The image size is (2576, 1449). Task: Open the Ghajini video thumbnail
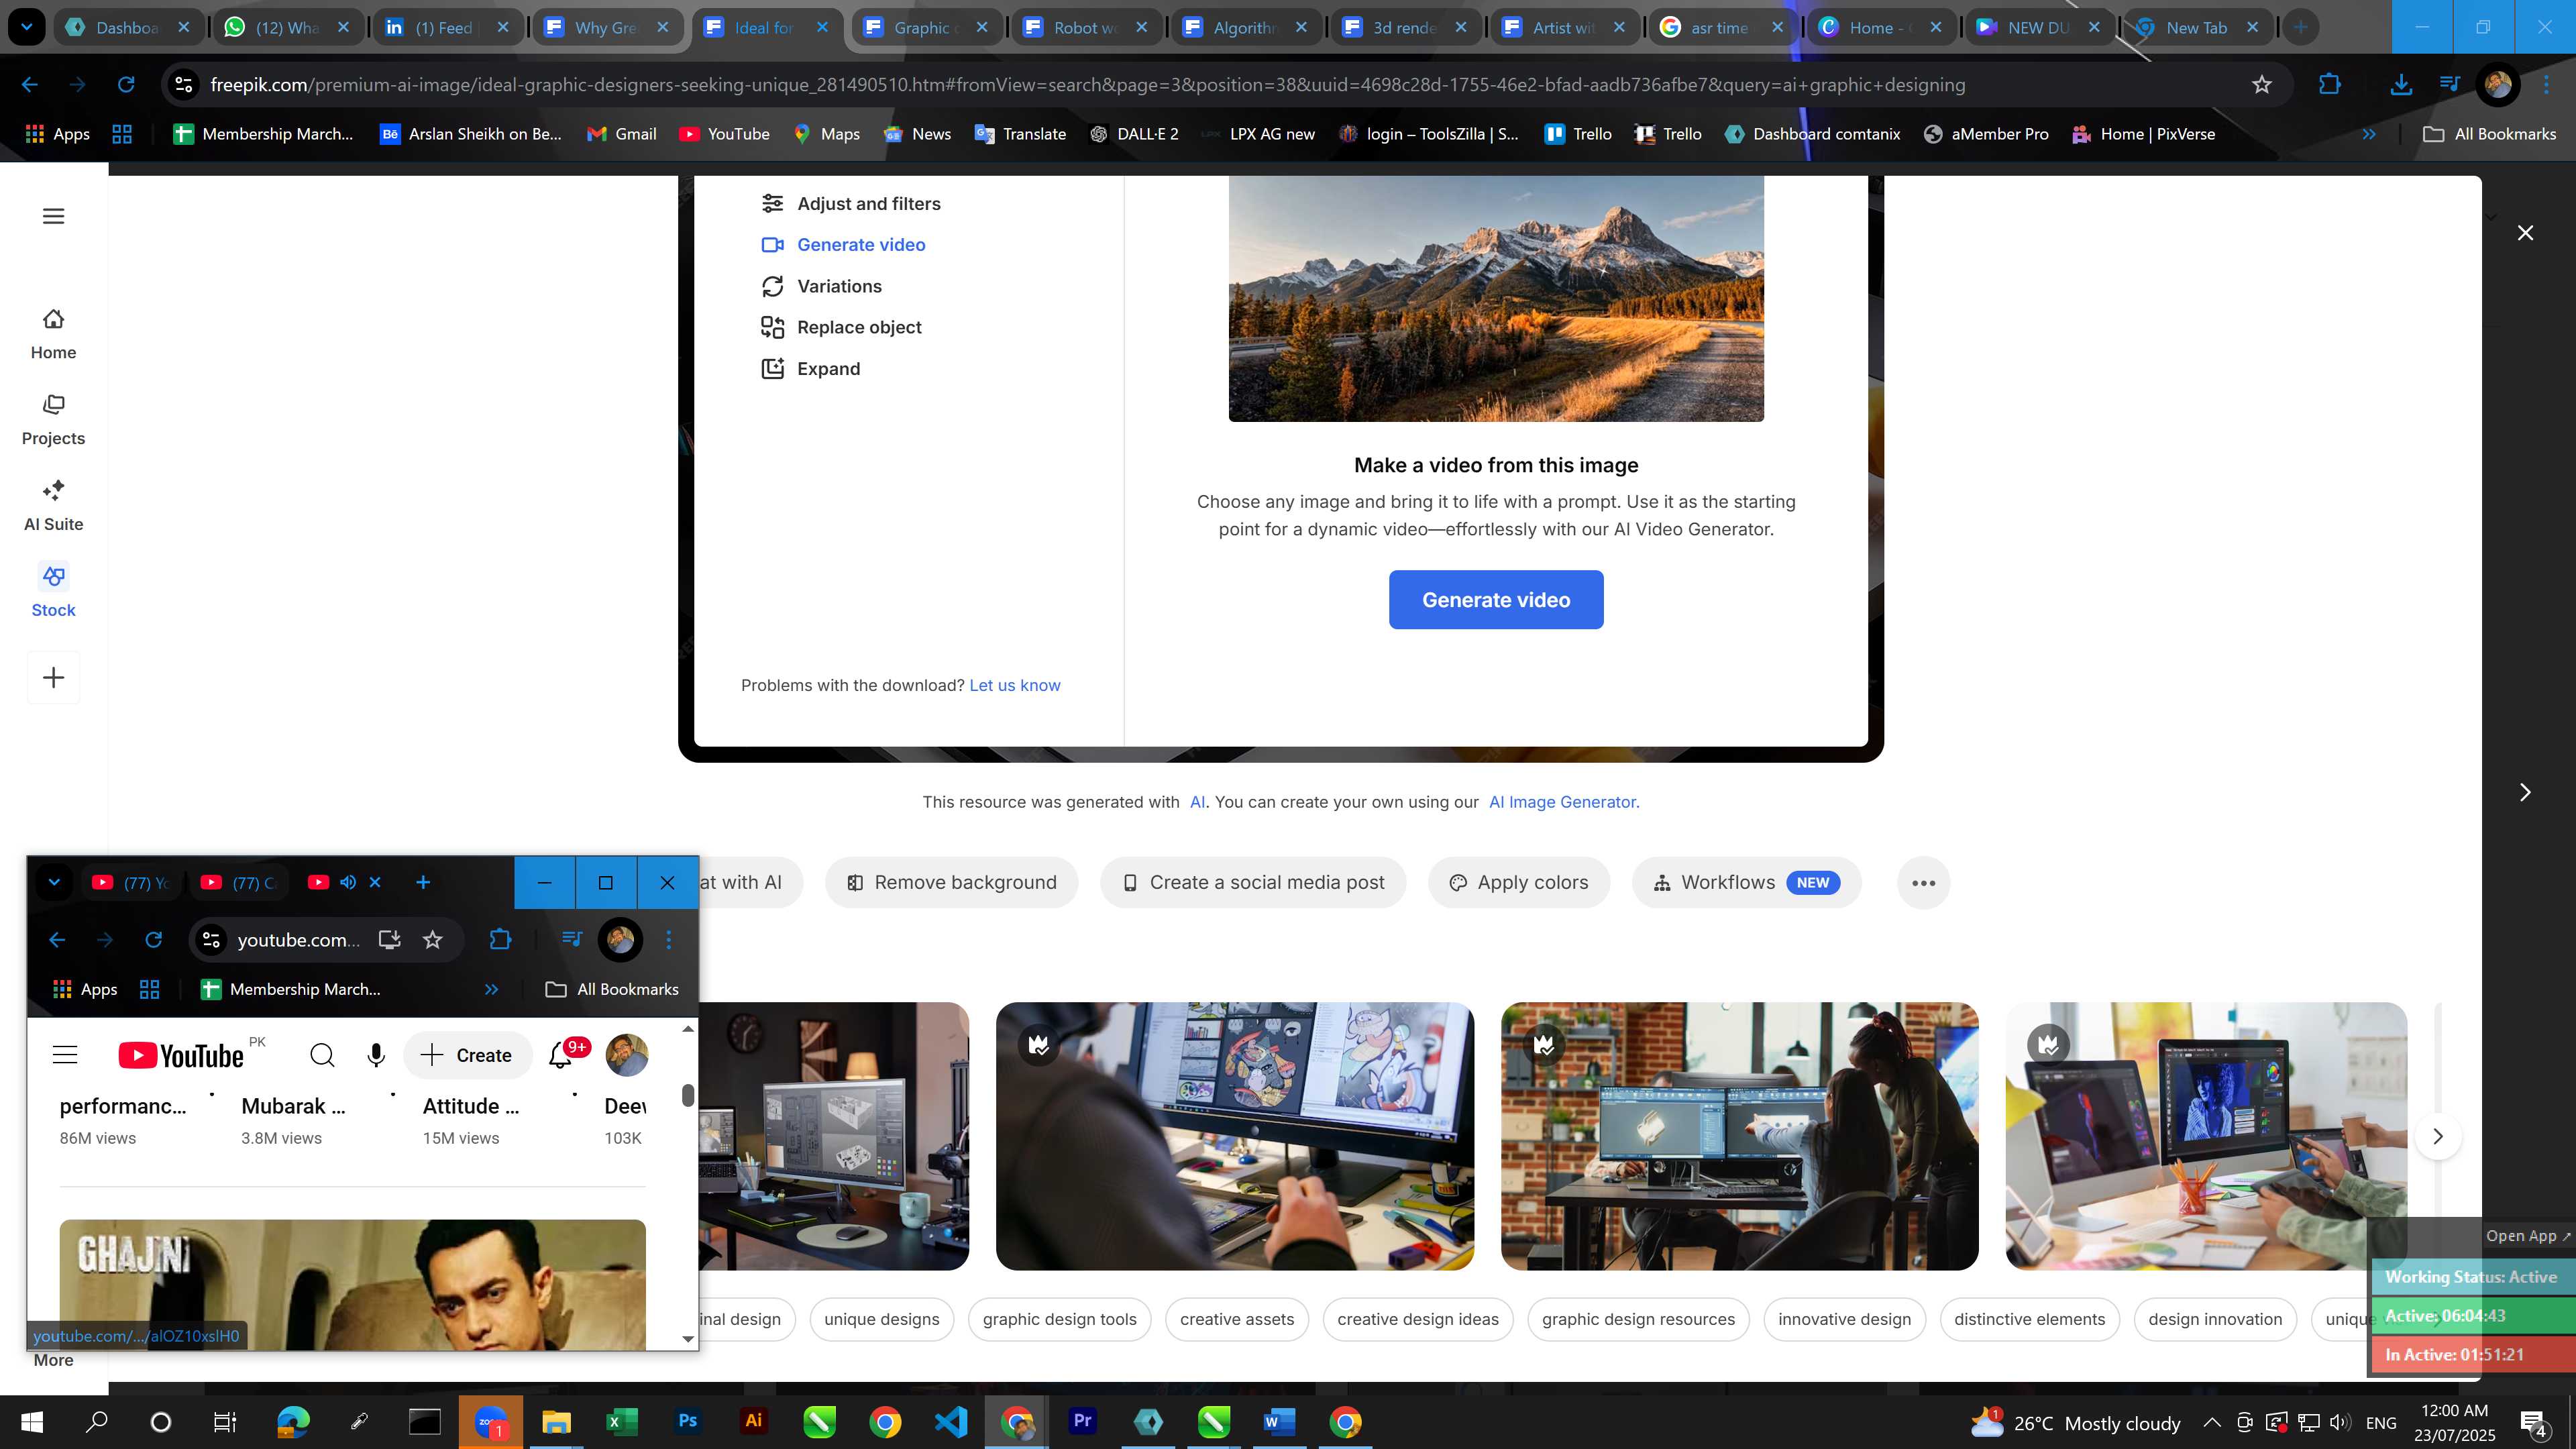click(352, 1284)
